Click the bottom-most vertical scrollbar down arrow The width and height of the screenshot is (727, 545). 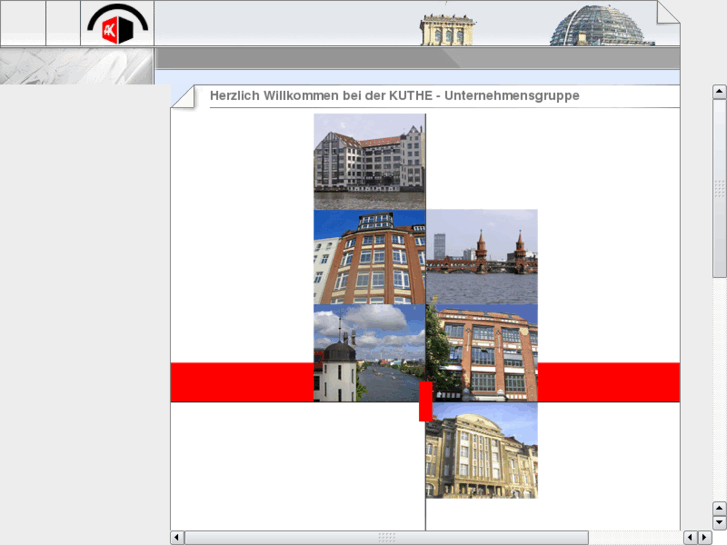point(719,523)
